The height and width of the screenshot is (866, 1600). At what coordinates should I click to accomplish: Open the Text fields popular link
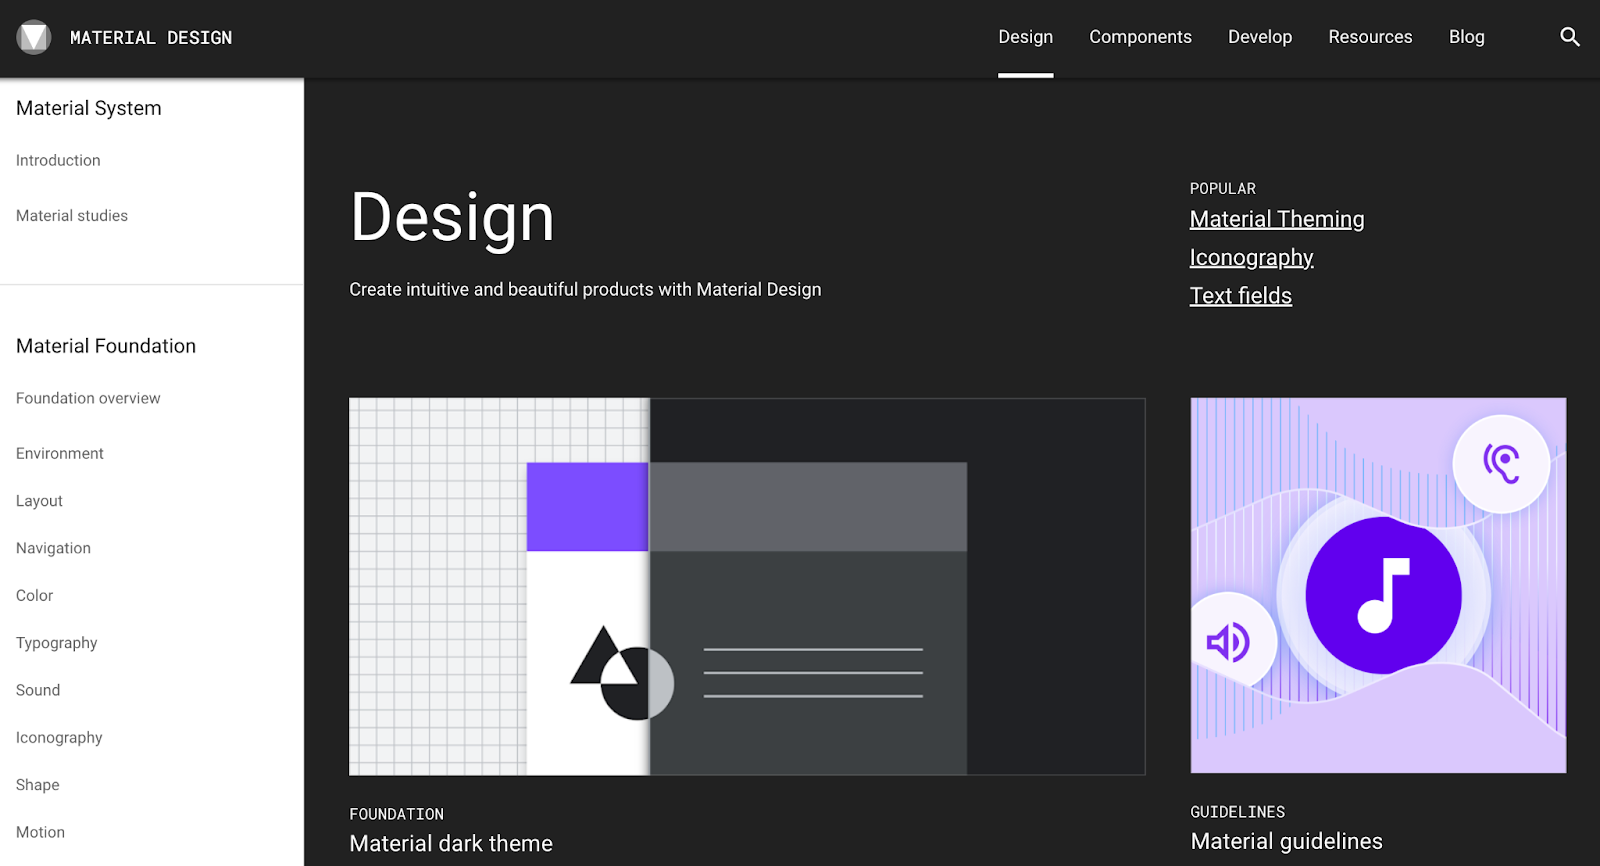click(x=1241, y=296)
